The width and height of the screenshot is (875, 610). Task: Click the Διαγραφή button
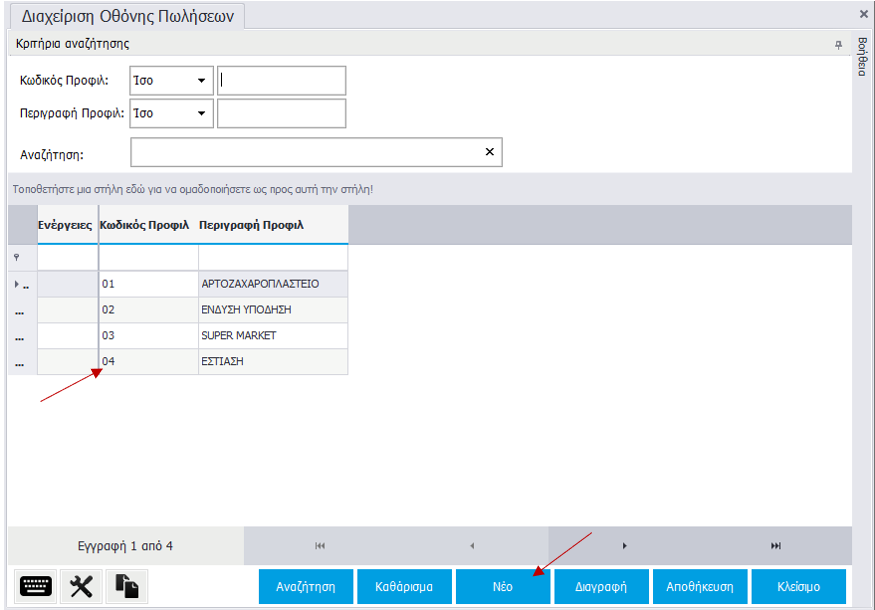point(602,587)
